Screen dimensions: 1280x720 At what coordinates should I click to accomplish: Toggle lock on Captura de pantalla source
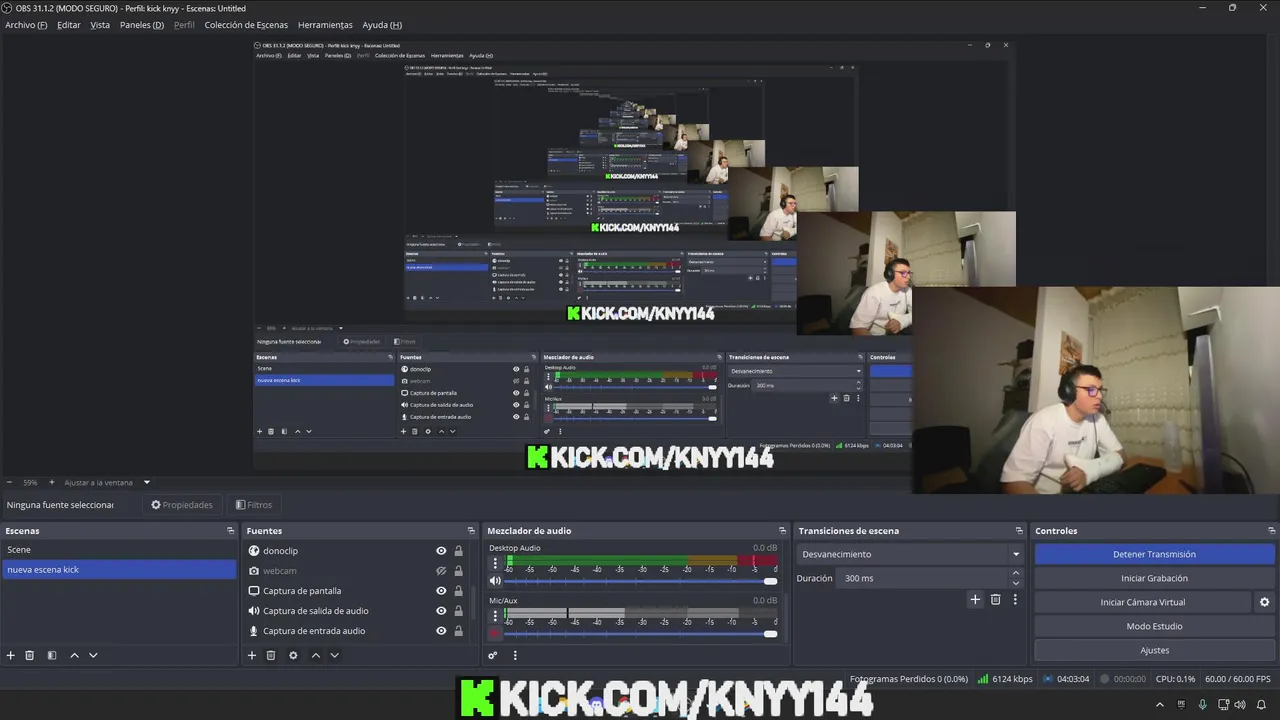458,591
